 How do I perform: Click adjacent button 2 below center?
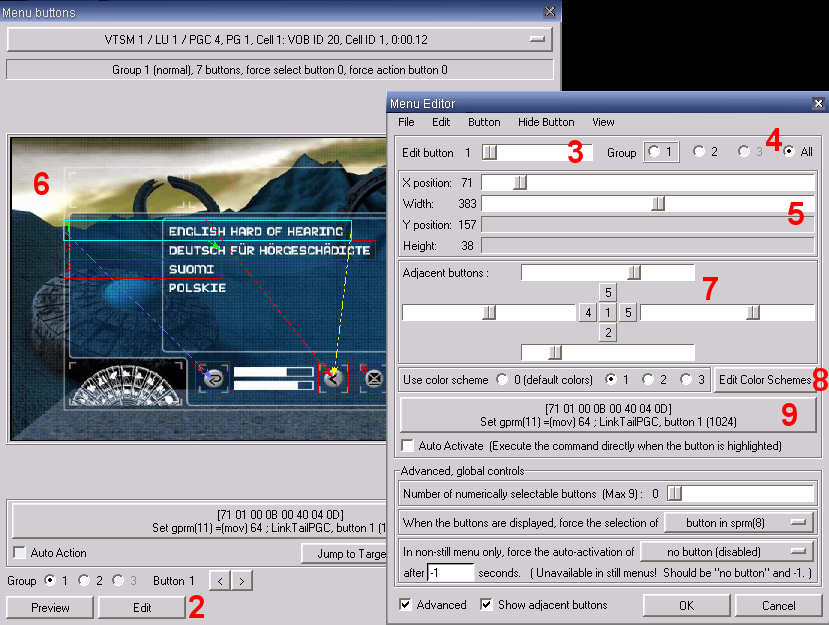pyautogui.click(x=608, y=333)
